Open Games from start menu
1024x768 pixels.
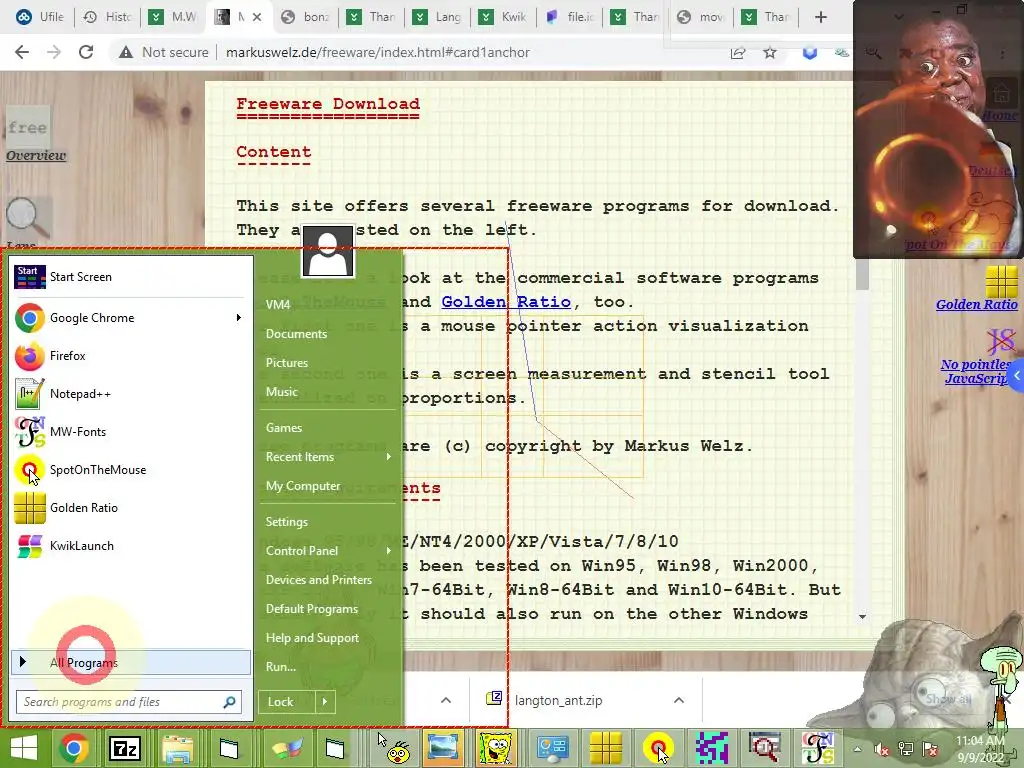point(283,428)
